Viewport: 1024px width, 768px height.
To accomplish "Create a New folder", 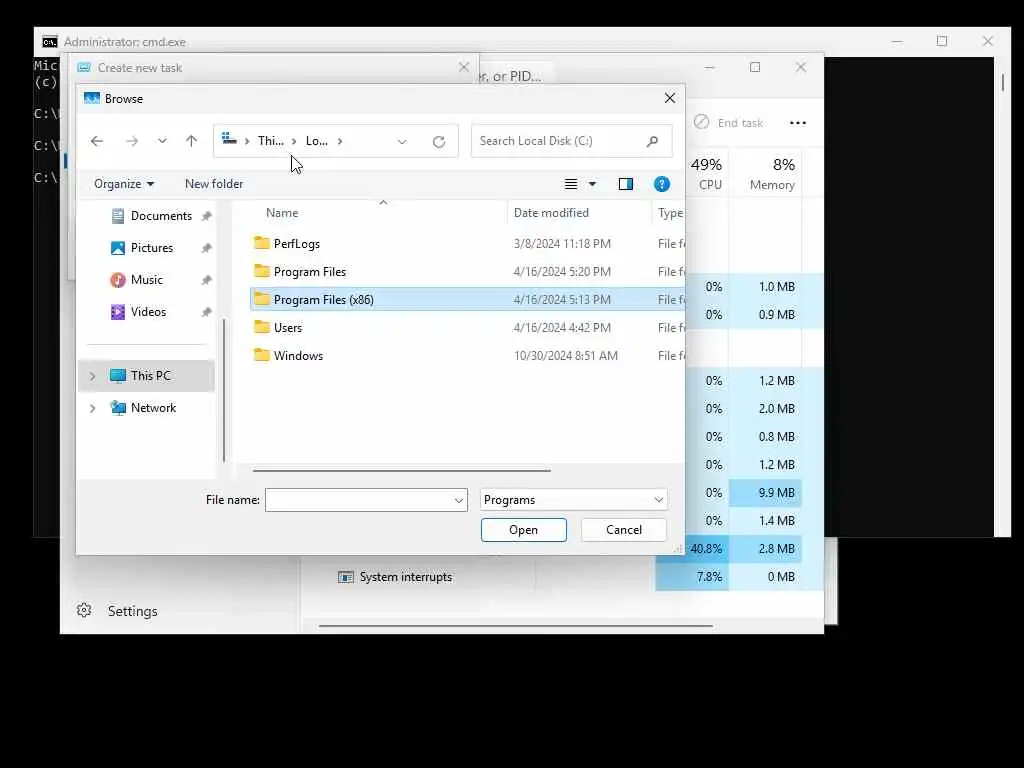I will [x=214, y=184].
